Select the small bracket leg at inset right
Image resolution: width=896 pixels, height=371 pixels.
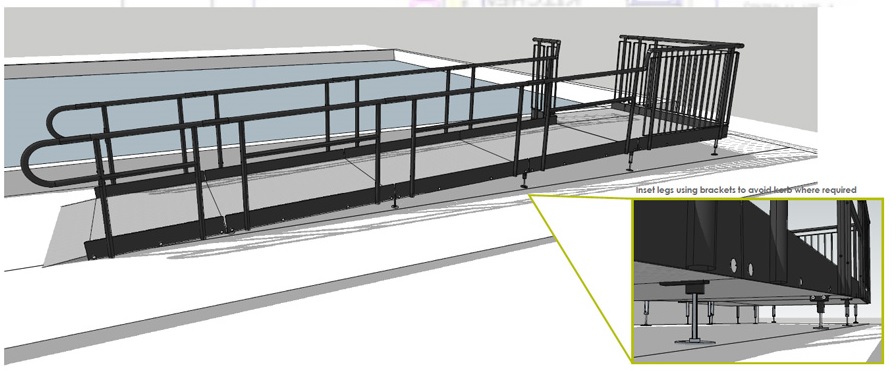pyautogui.click(x=821, y=312)
